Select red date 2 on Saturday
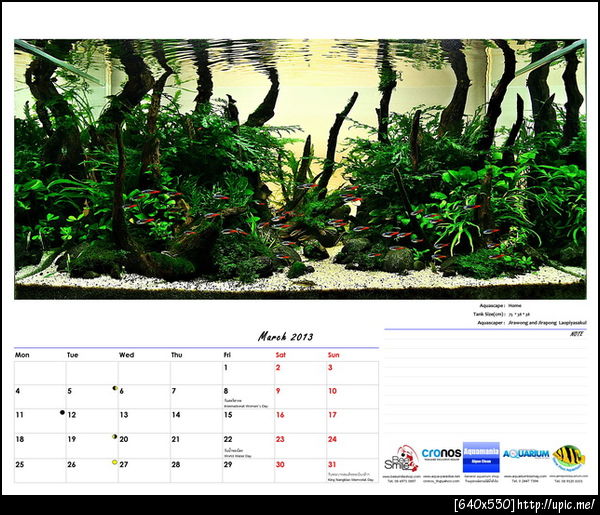The image size is (600, 515). point(278,368)
